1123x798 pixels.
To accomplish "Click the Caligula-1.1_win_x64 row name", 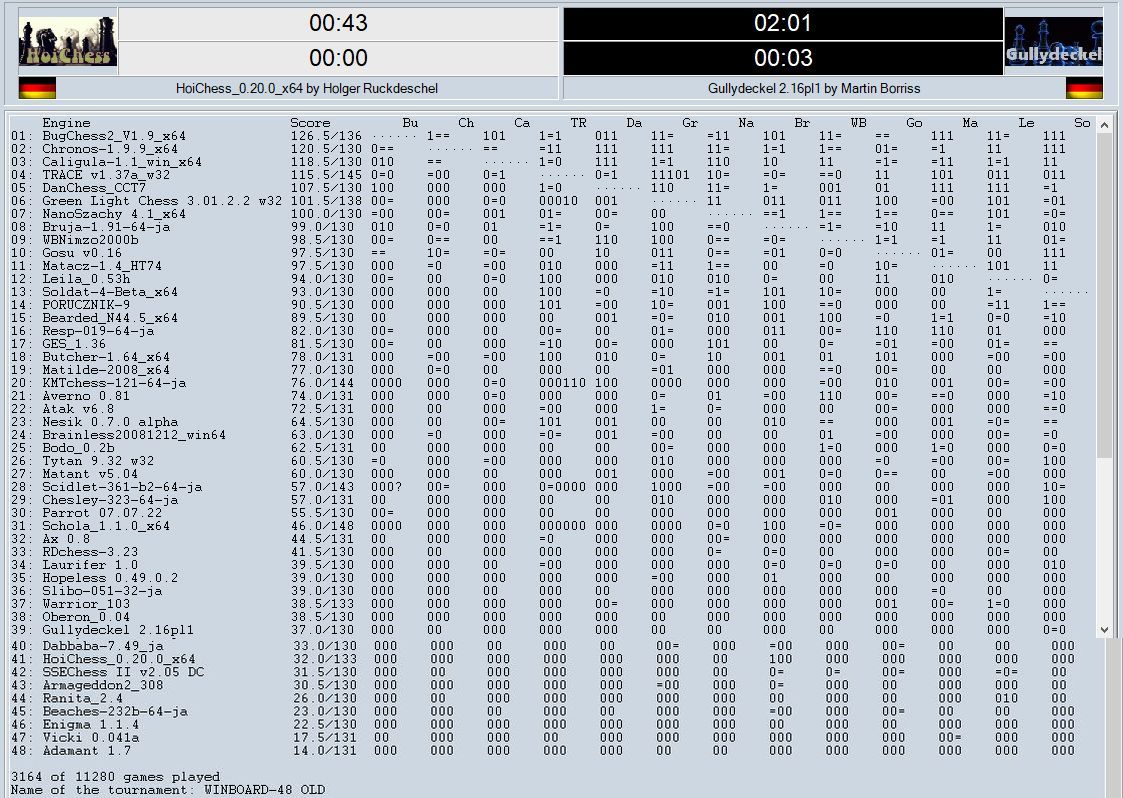I will (122, 162).
